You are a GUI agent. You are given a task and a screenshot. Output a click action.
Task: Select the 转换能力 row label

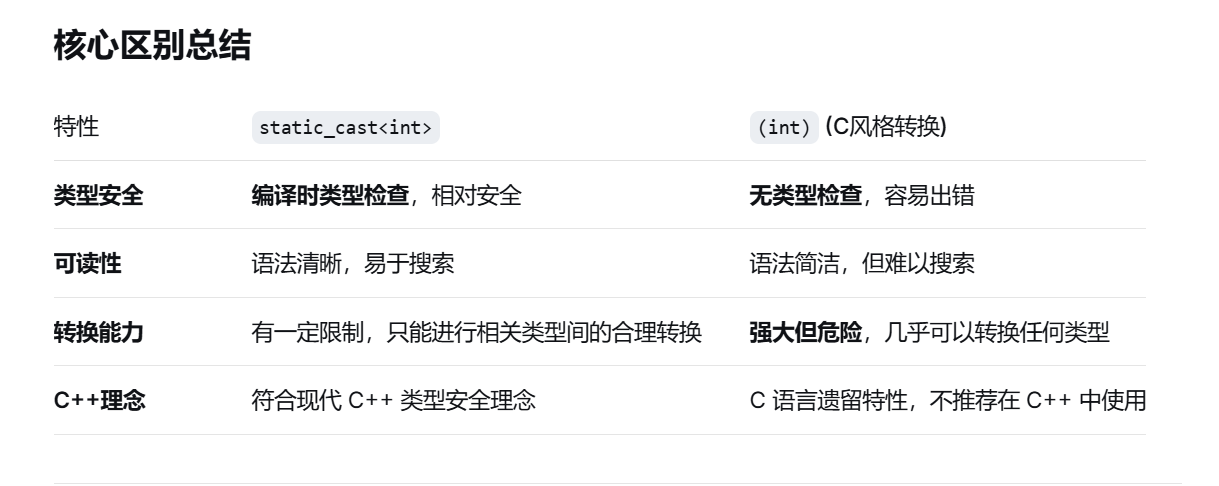click(x=98, y=333)
